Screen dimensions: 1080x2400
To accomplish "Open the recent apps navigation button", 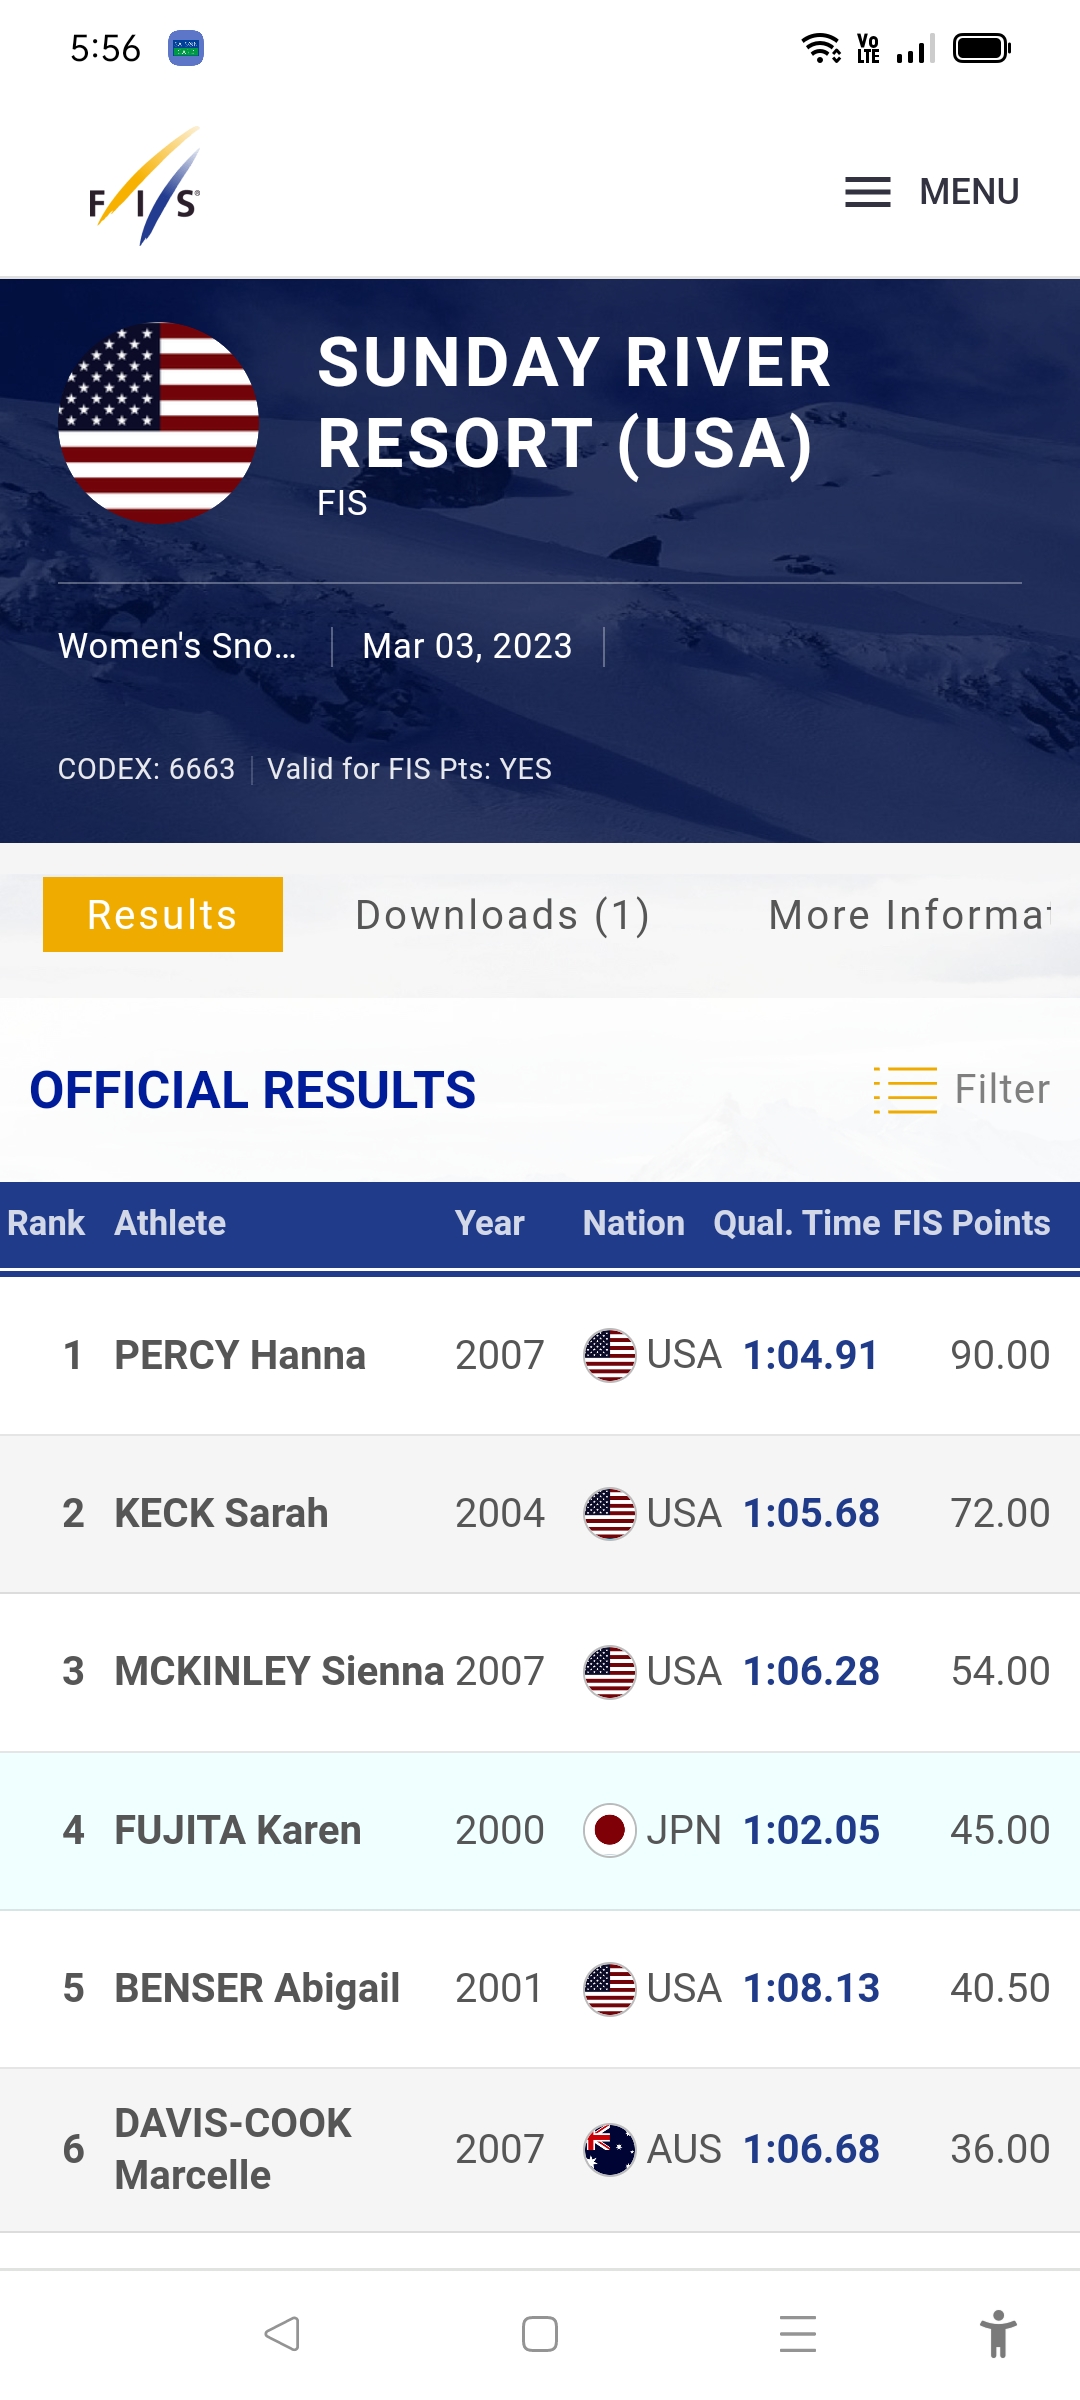I will click(x=797, y=2334).
